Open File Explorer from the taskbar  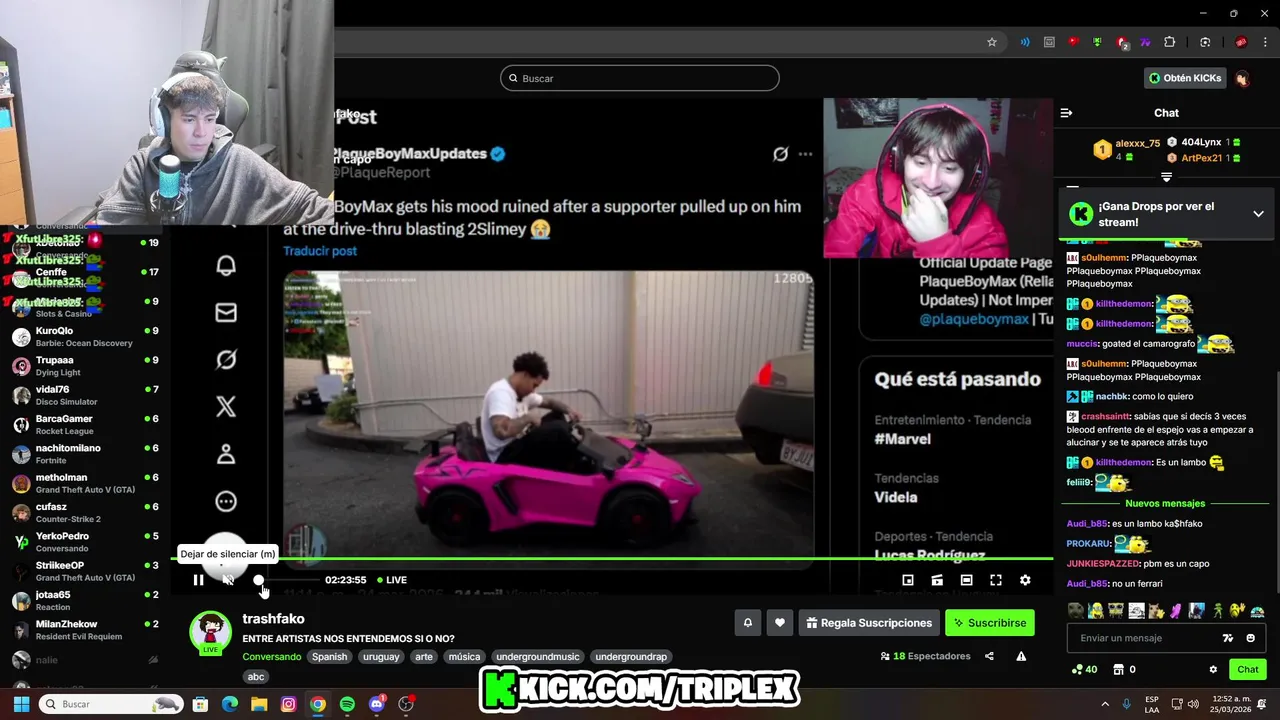[x=259, y=704]
